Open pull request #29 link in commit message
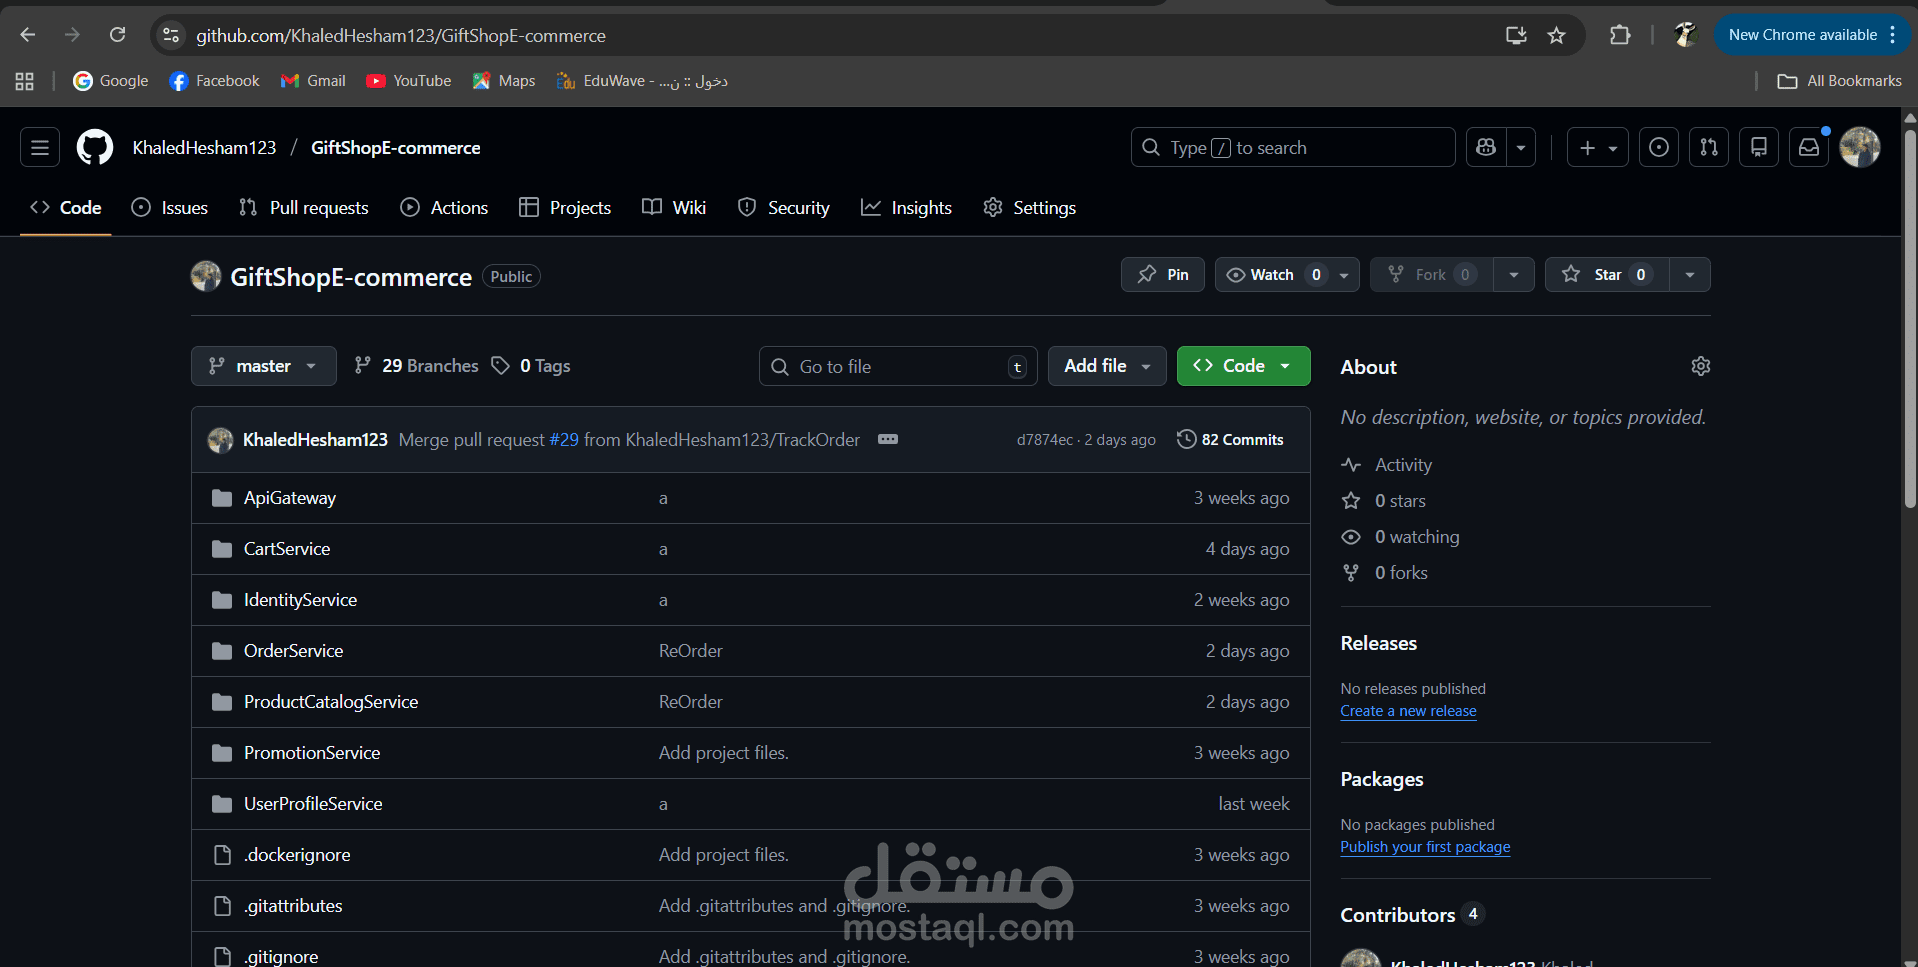The width and height of the screenshot is (1918, 967). point(564,439)
